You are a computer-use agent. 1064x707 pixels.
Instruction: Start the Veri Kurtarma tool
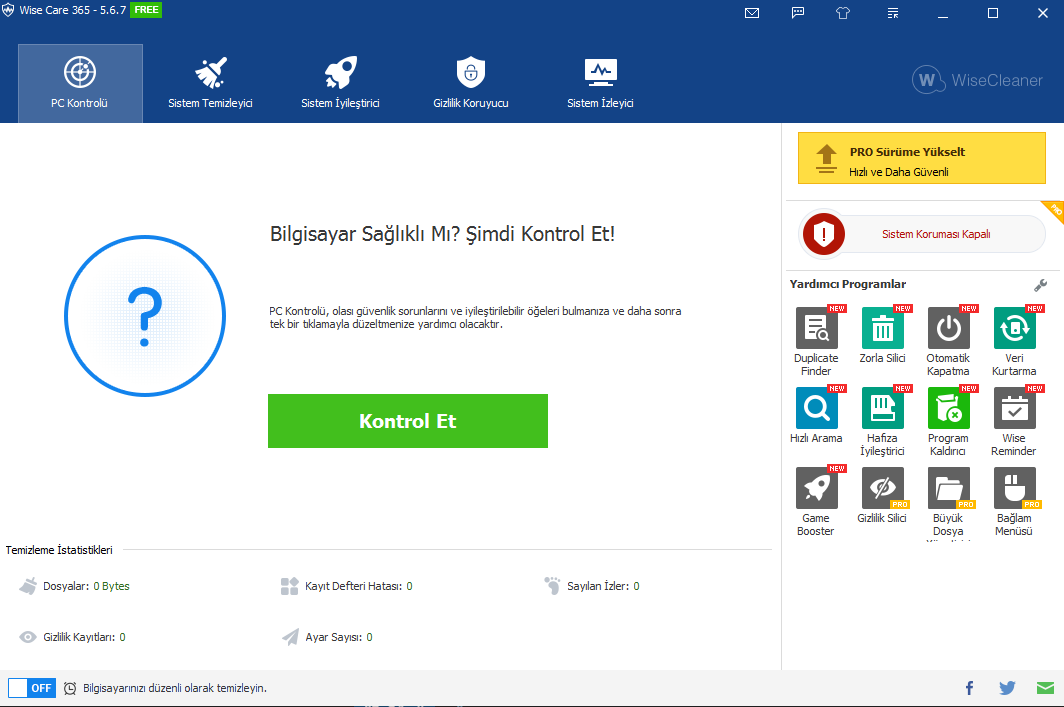[1014, 342]
